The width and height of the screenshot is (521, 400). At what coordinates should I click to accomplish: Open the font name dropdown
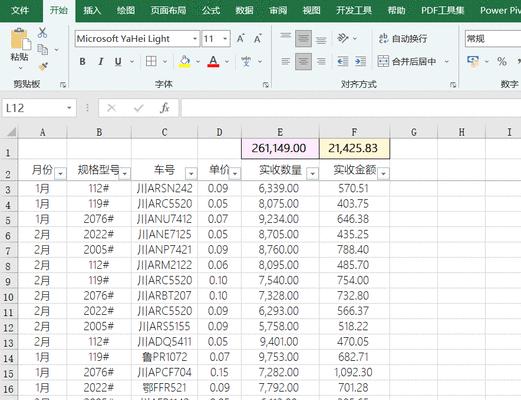(x=195, y=39)
